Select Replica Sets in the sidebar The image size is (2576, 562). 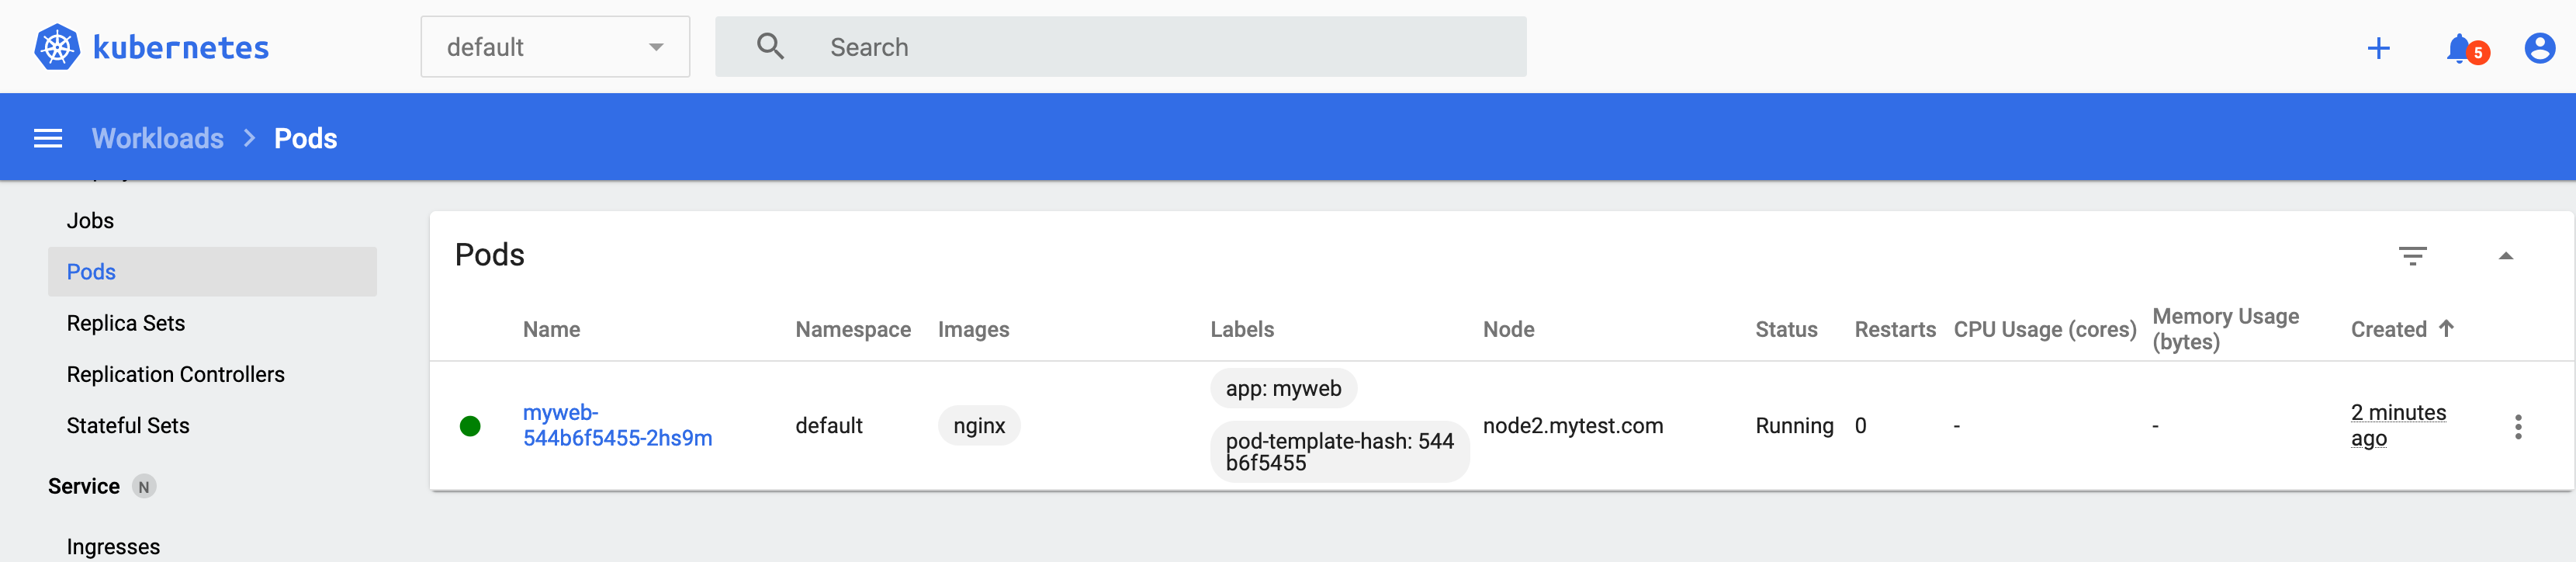[126, 323]
